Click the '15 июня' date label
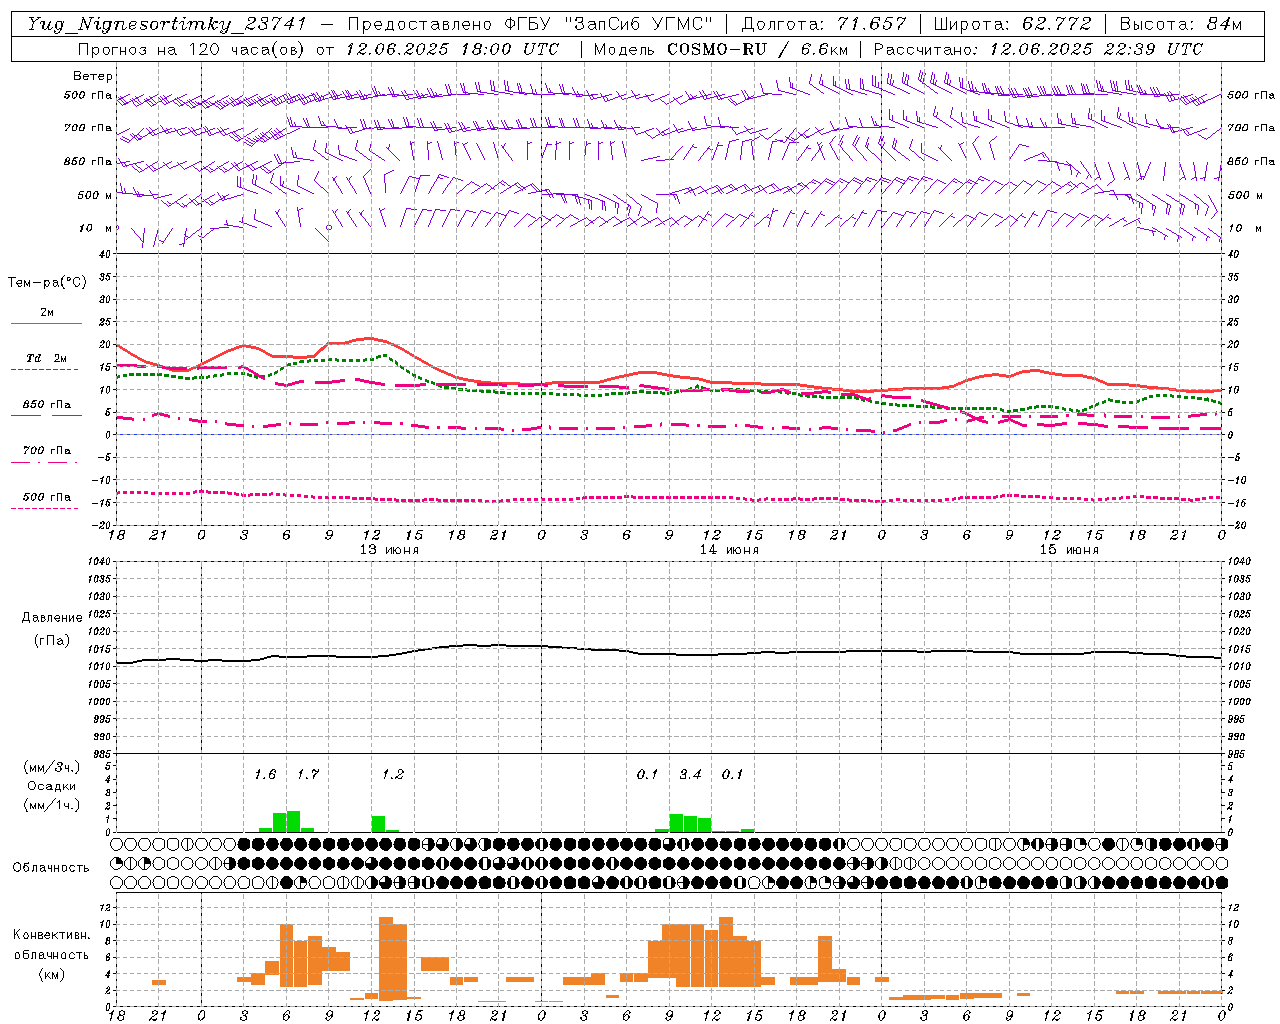The image size is (1280, 1024). (x=1068, y=549)
